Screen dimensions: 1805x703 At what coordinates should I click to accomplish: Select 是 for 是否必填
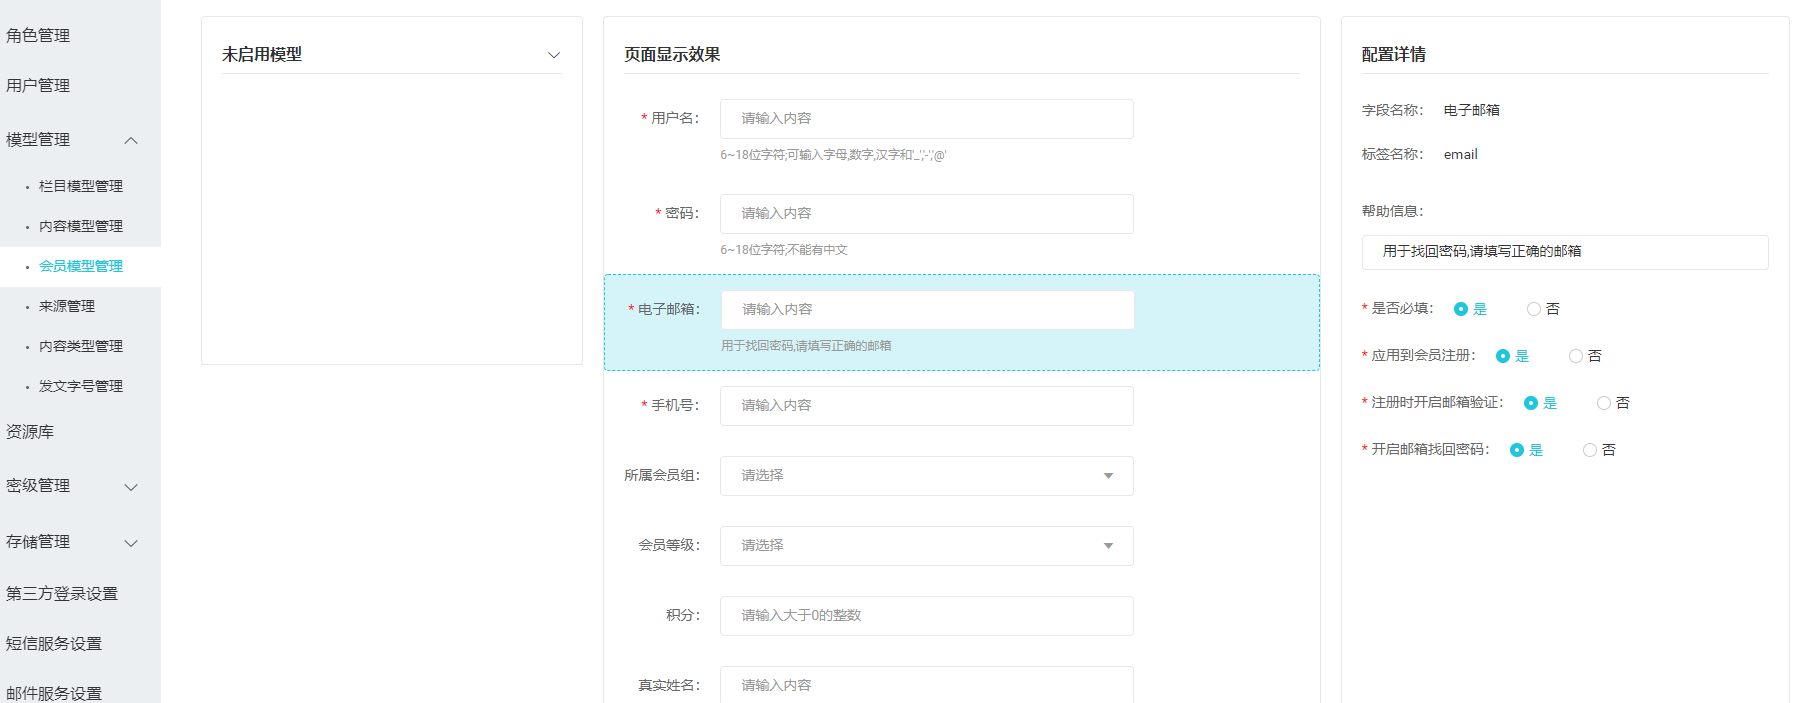[x=1461, y=309]
